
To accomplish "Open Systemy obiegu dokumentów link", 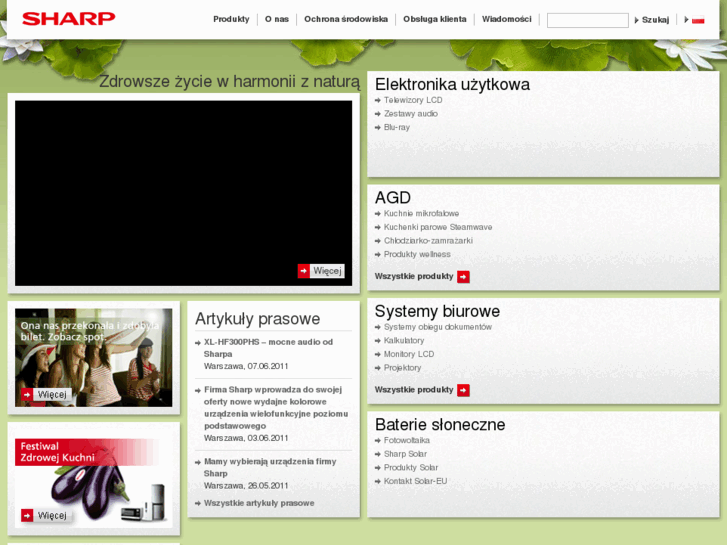I will [438, 327].
